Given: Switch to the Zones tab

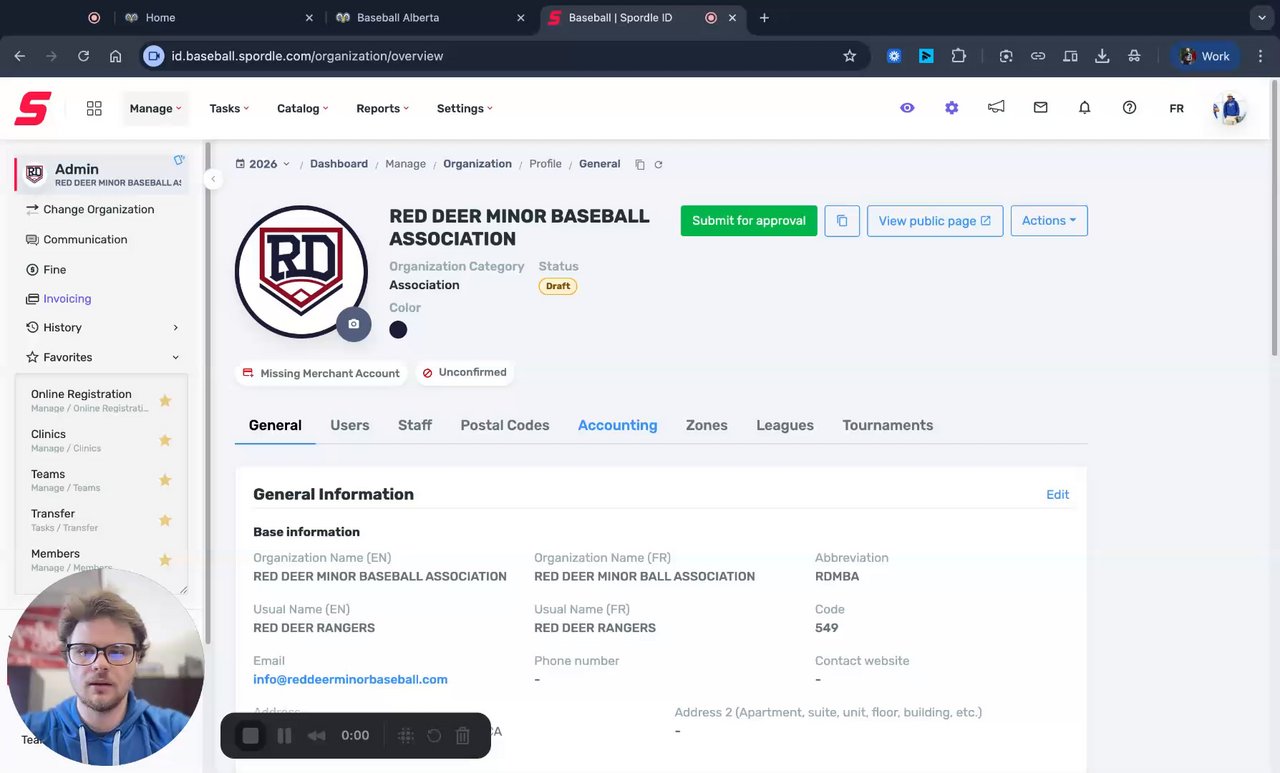Looking at the screenshot, I should [x=707, y=425].
